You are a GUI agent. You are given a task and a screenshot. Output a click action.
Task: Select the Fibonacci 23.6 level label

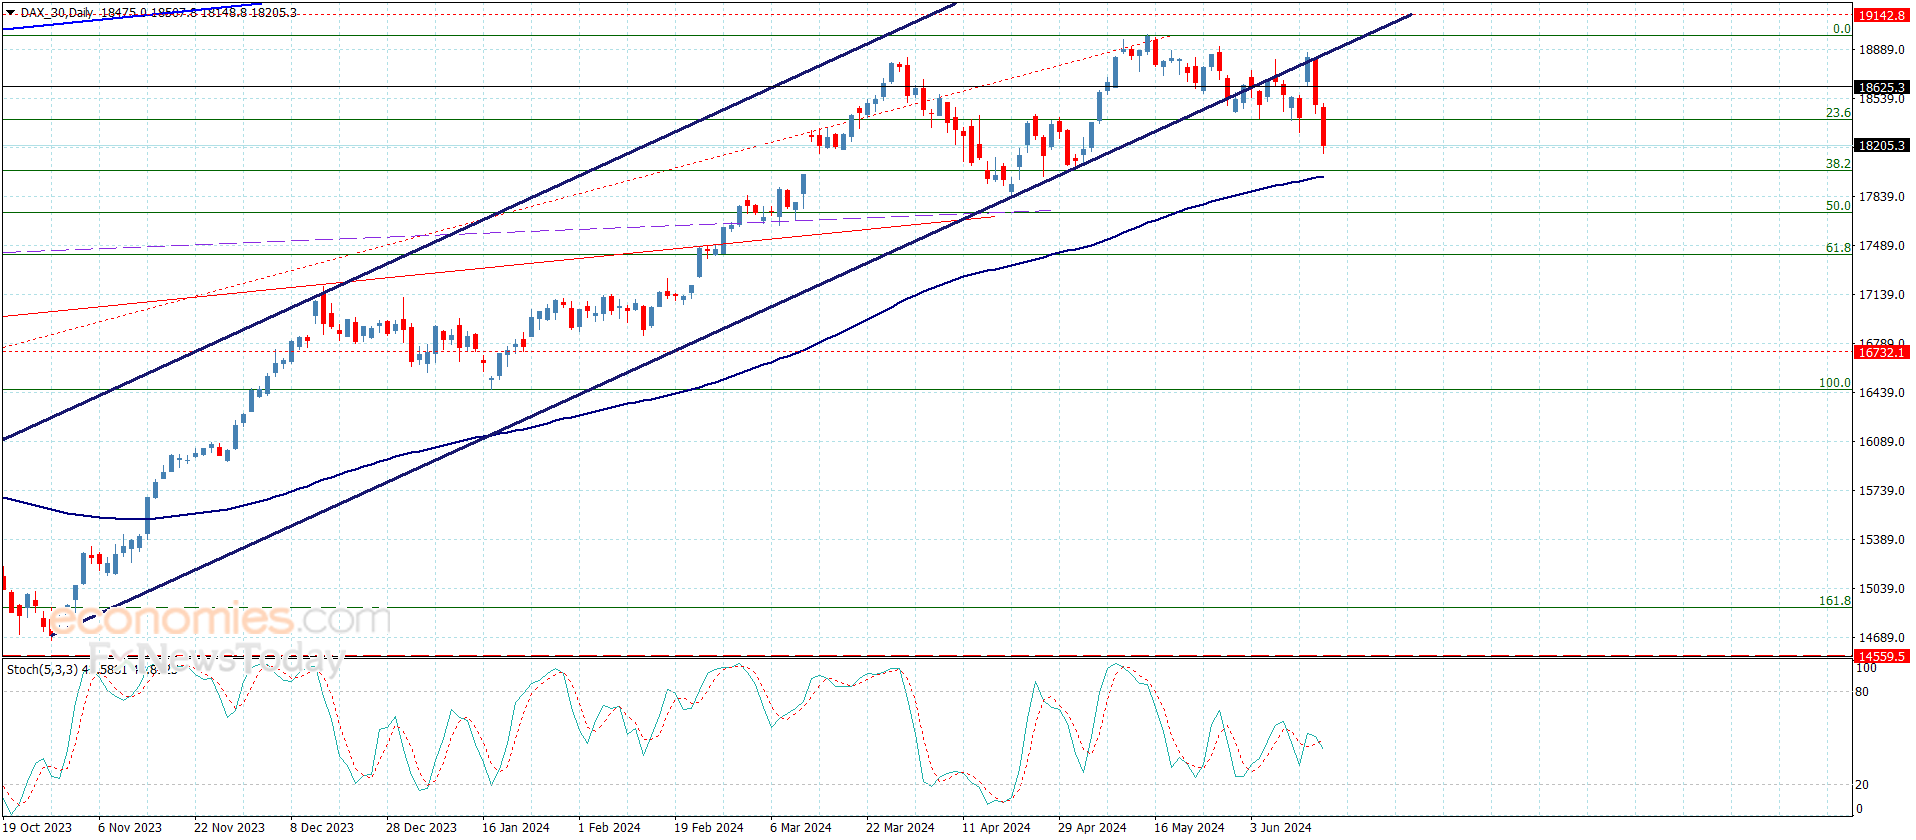(1838, 113)
